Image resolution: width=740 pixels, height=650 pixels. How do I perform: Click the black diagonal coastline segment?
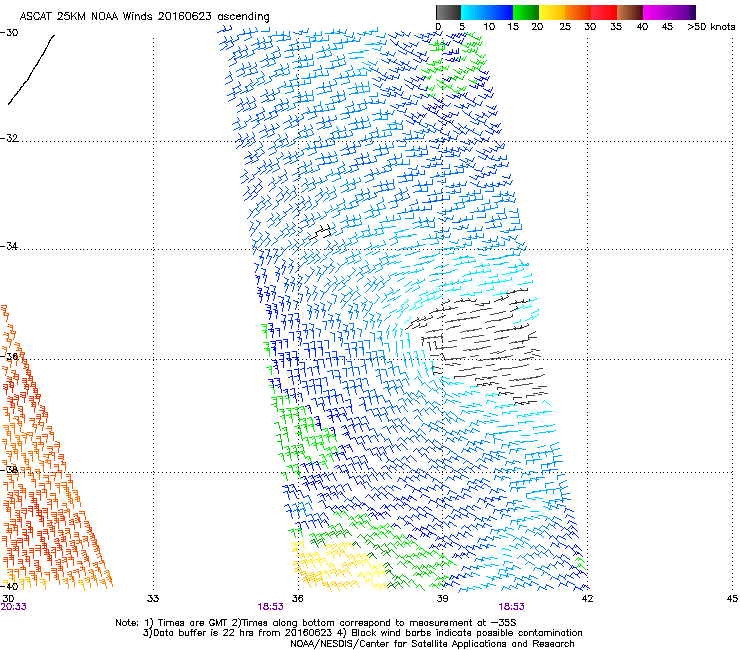coord(31,69)
